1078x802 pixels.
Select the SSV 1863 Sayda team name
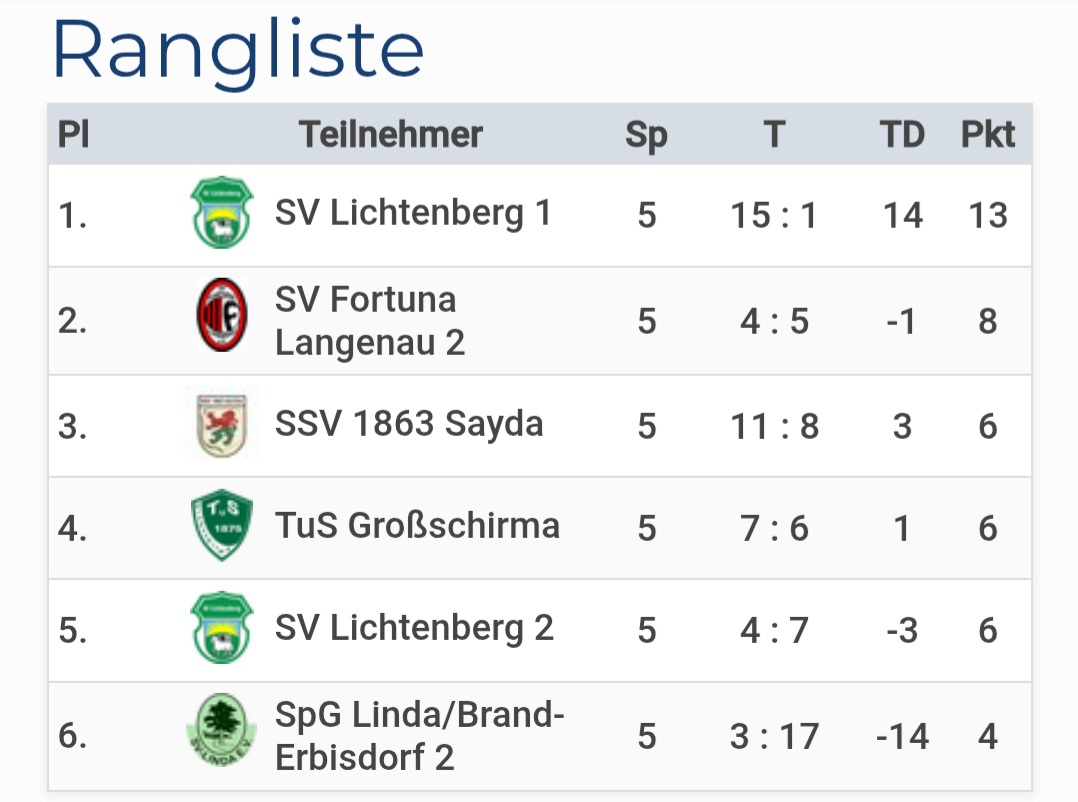tap(409, 424)
